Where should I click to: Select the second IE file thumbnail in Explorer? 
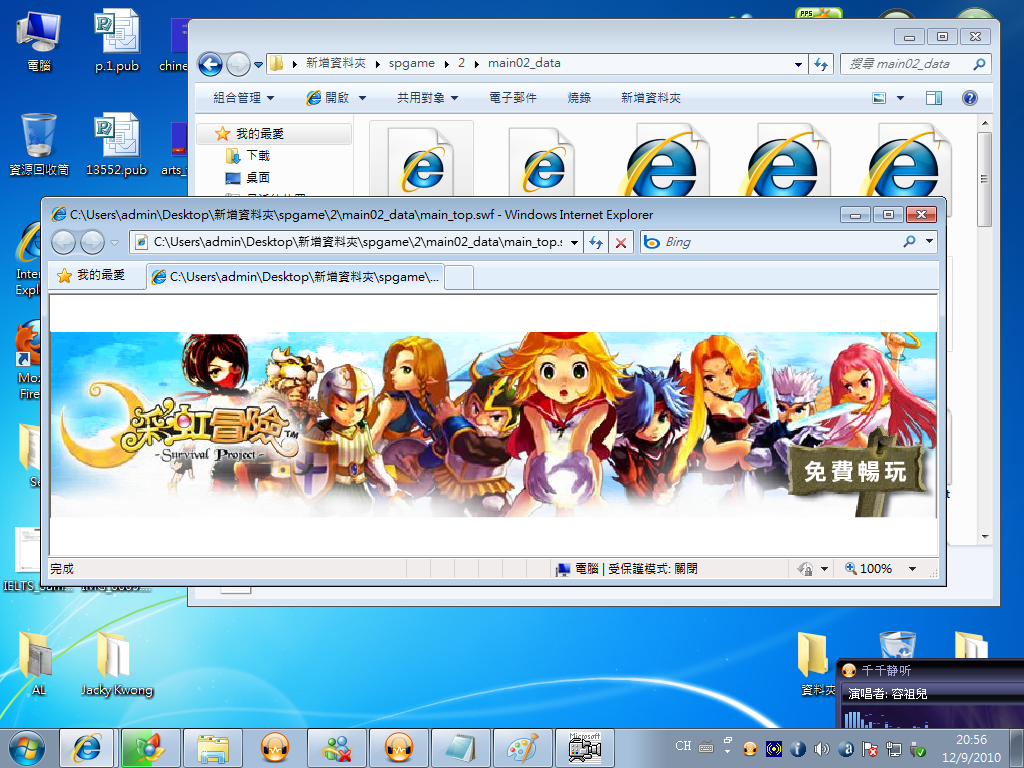click(x=542, y=161)
